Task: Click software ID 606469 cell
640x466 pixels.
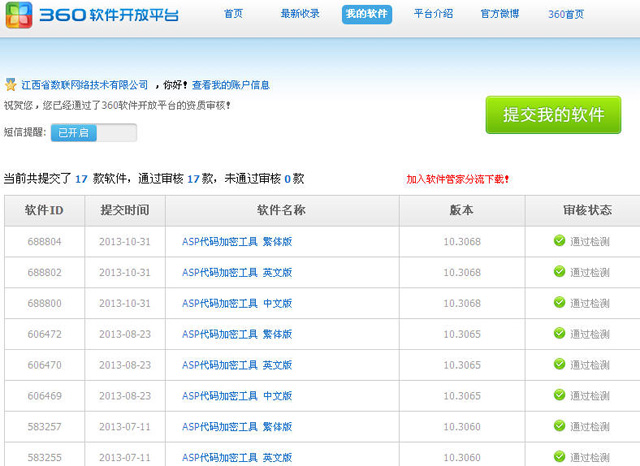Action: (x=44, y=396)
